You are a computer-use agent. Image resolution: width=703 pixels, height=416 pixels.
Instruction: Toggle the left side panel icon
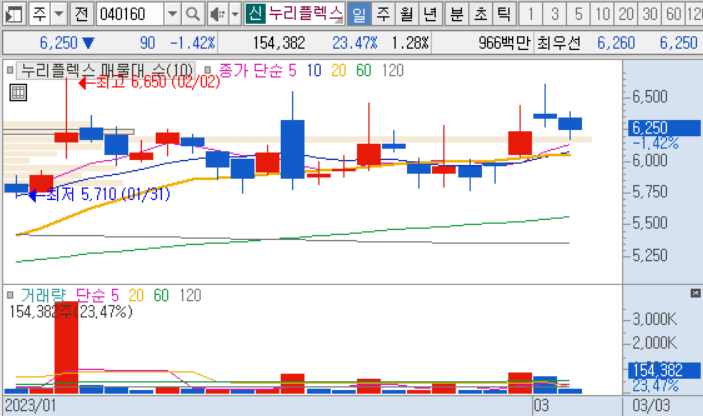[x=14, y=14]
